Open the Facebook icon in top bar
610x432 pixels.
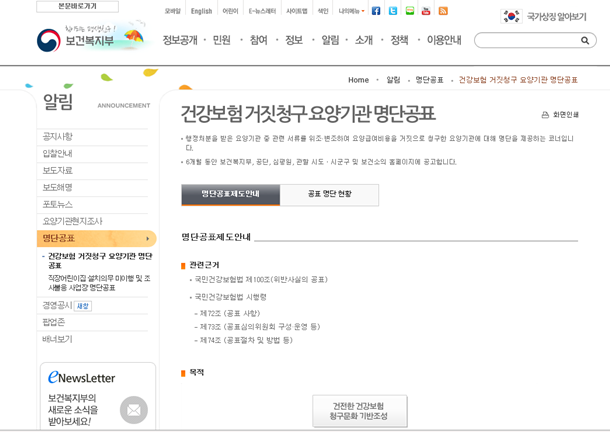[376, 11]
